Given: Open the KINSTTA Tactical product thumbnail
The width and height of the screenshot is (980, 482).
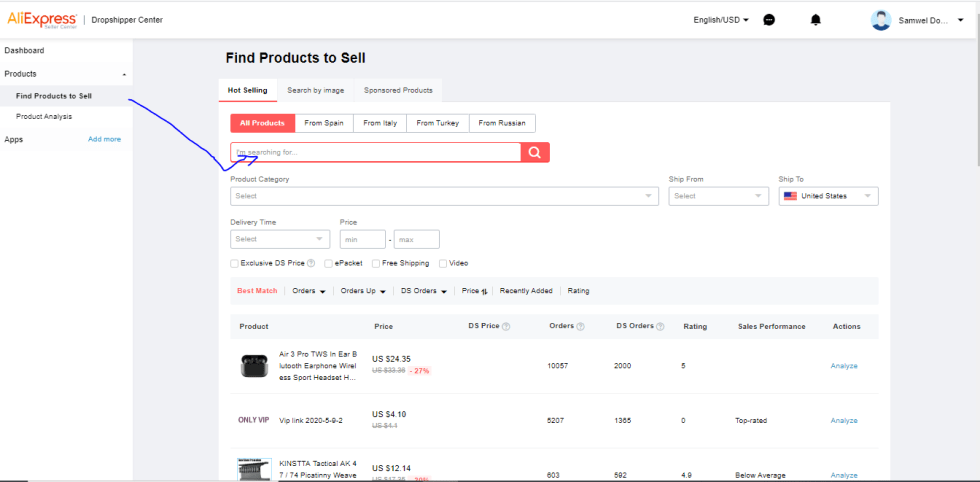Looking at the screenshot, I should click(x=254, y=469).
